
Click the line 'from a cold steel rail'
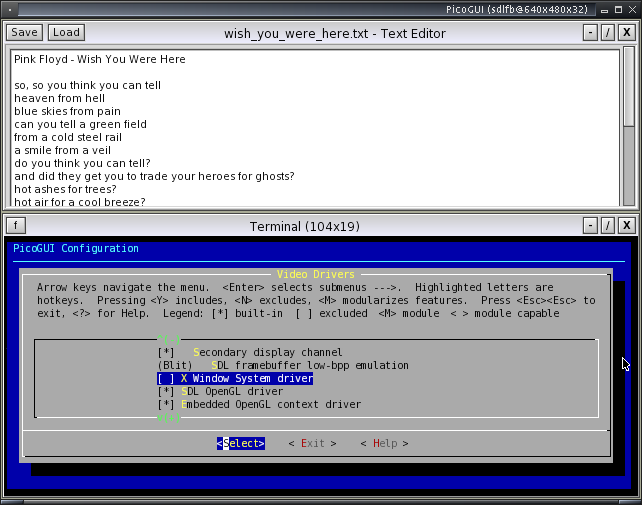coord(68,137)
